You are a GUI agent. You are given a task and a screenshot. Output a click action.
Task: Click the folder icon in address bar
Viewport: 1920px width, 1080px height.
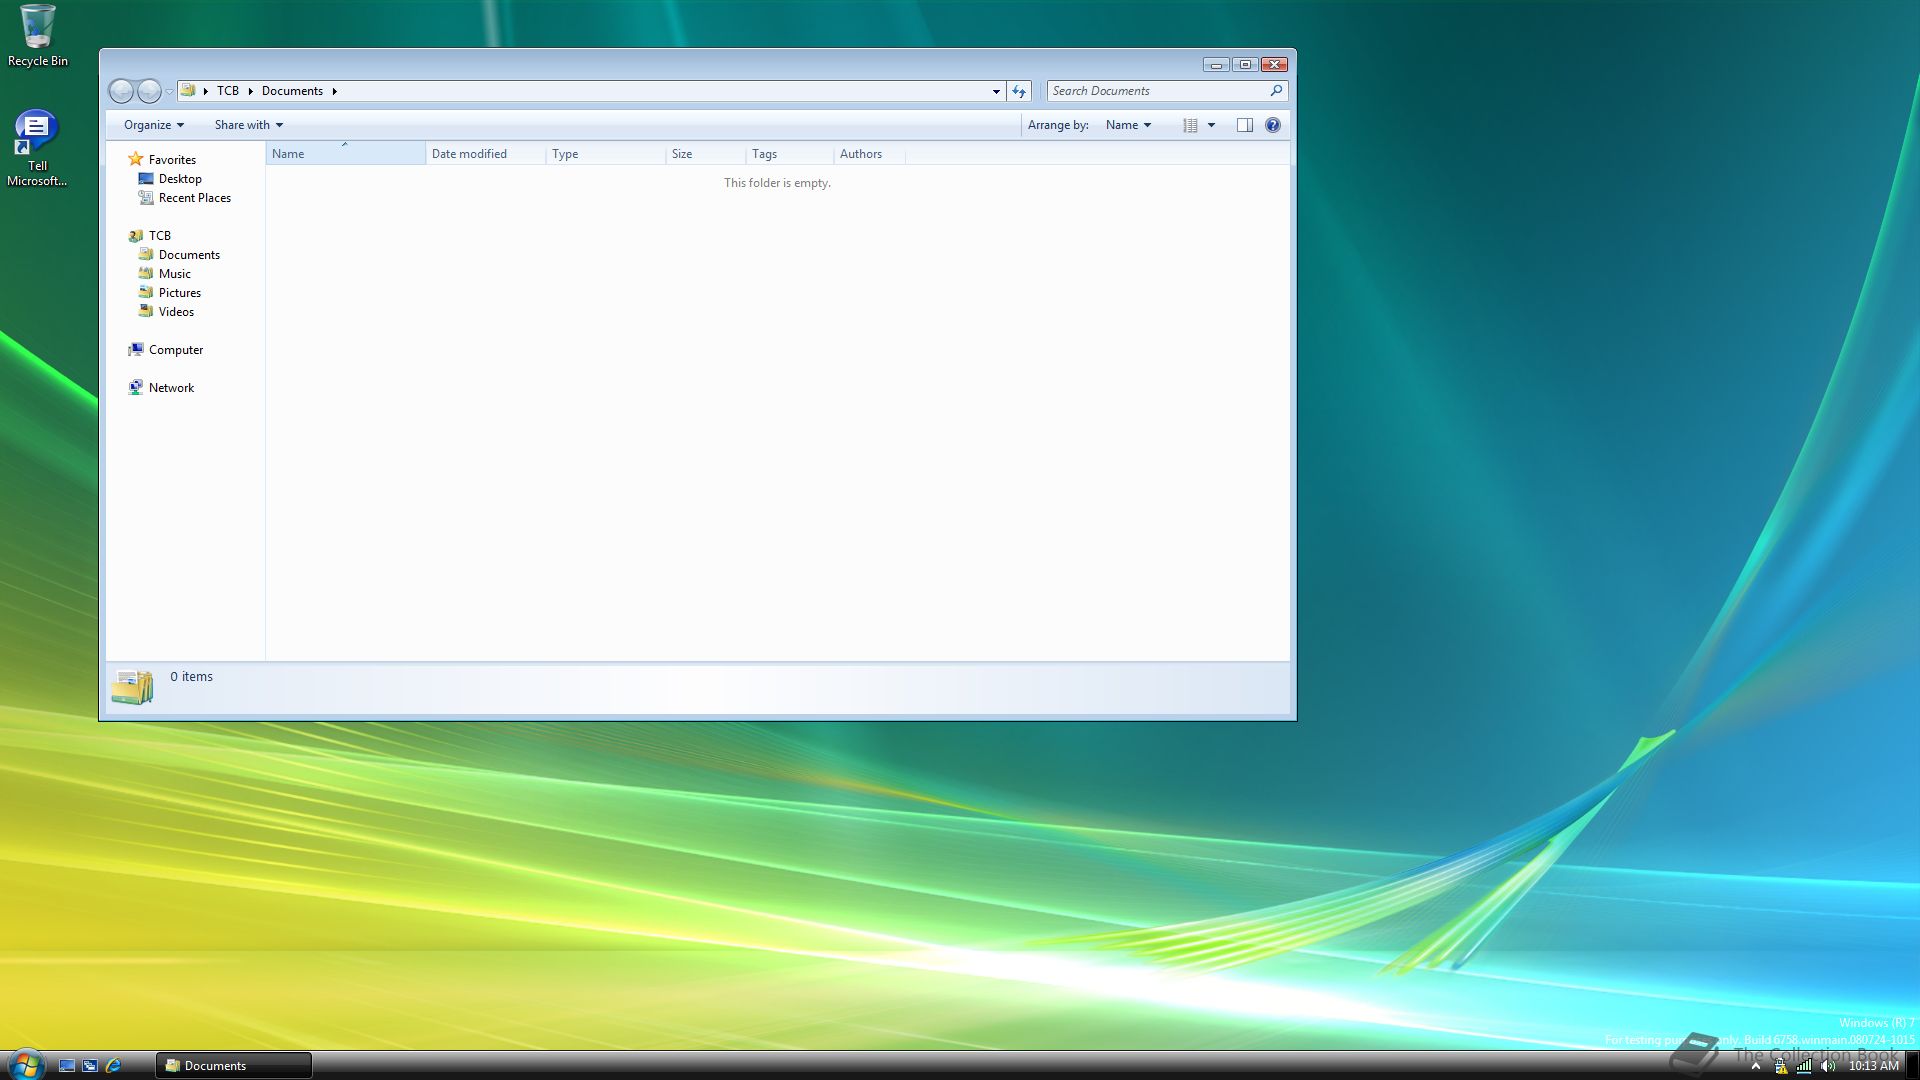click(x=188, y=90)
